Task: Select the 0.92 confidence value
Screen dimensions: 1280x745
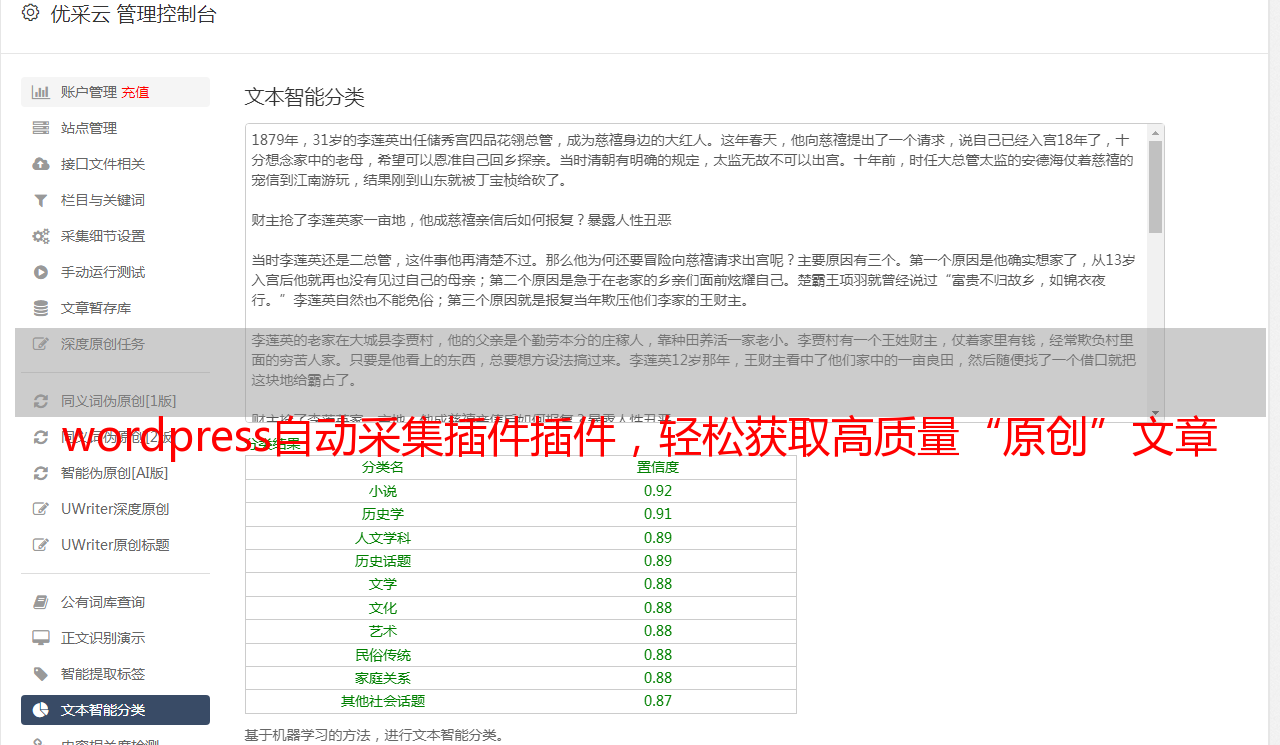Action: click(x=658, y=491)
